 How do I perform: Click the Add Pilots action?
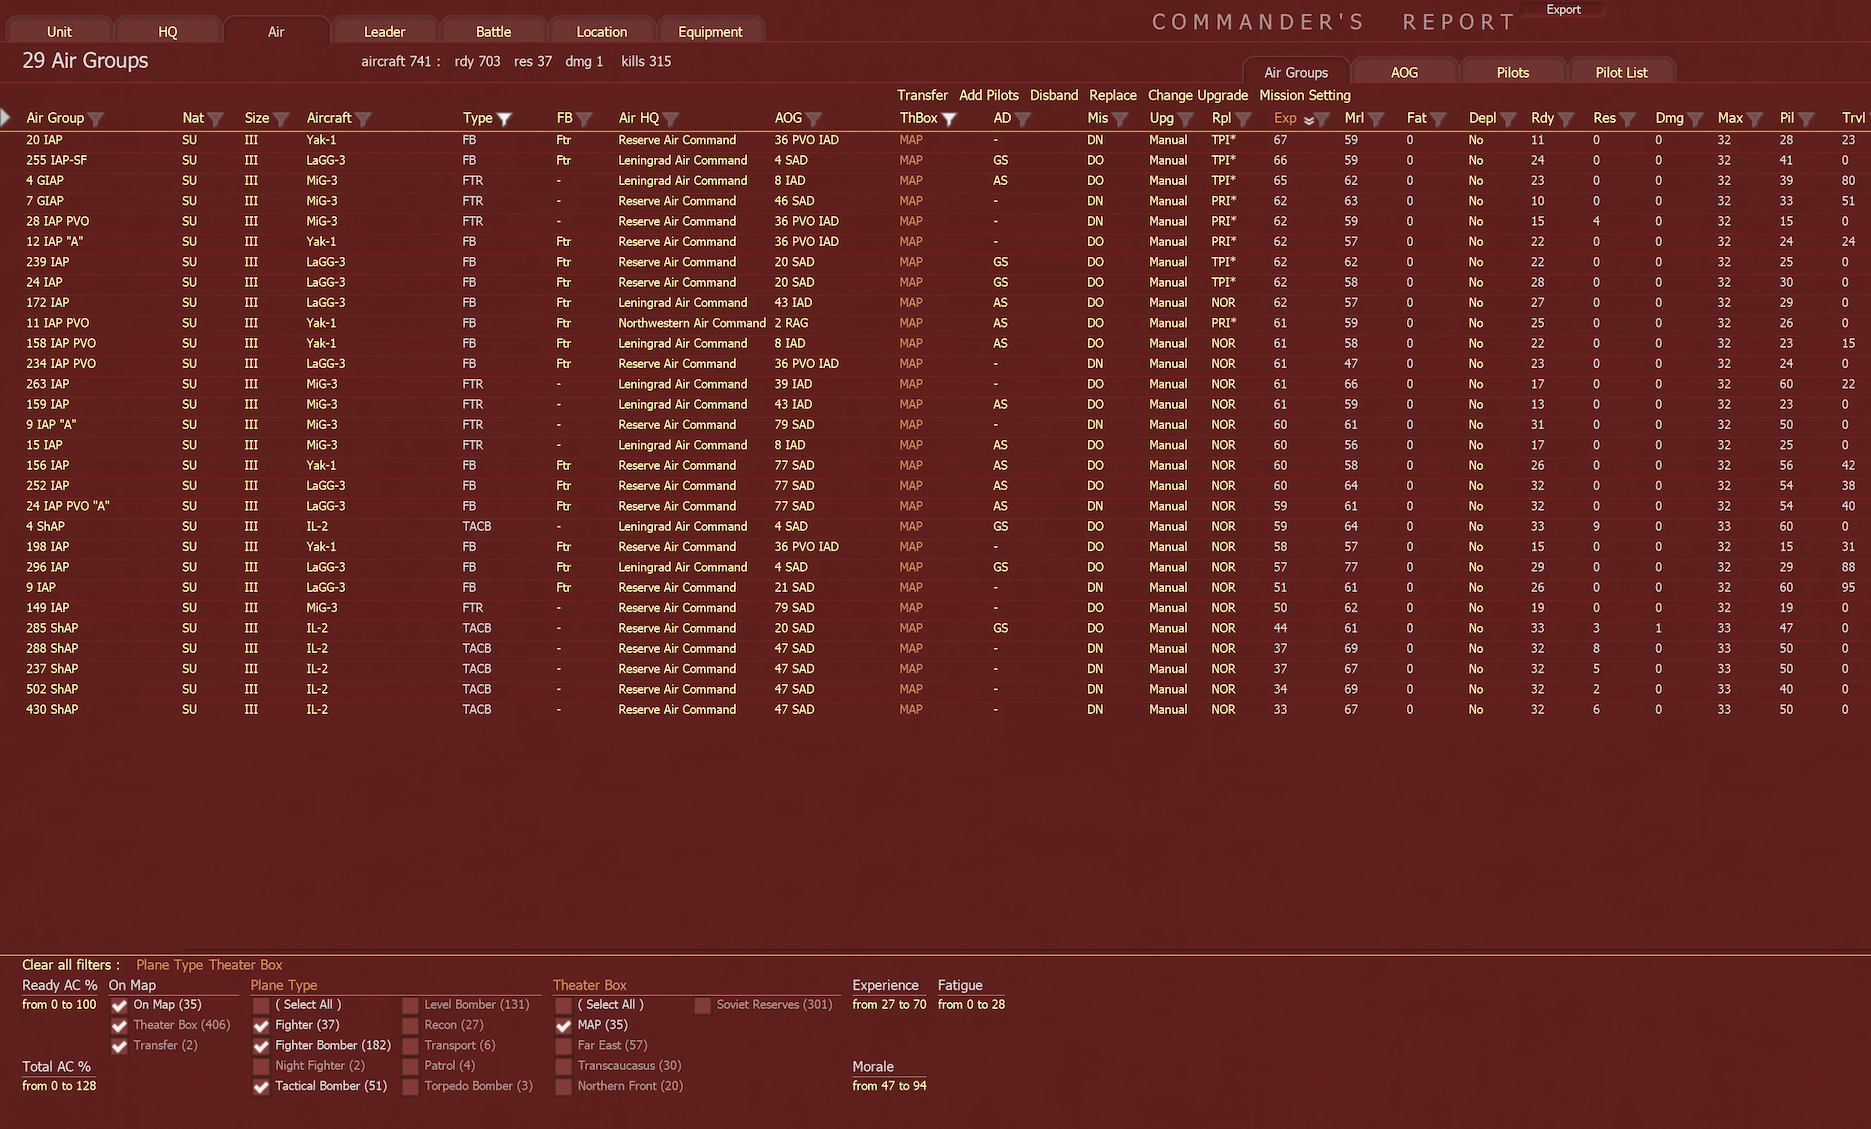click(989, 95)
